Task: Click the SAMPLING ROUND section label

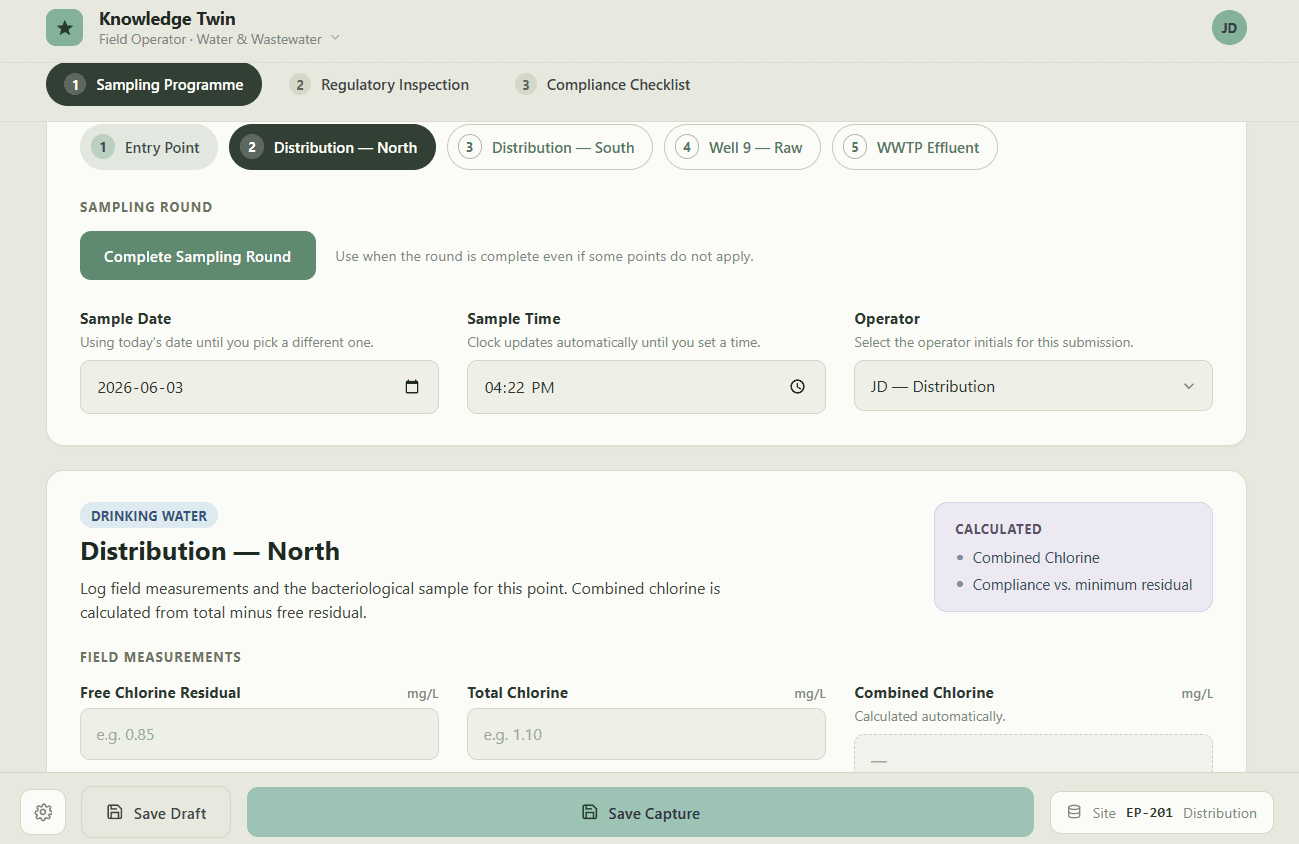Action: click(x=146, y=207)
